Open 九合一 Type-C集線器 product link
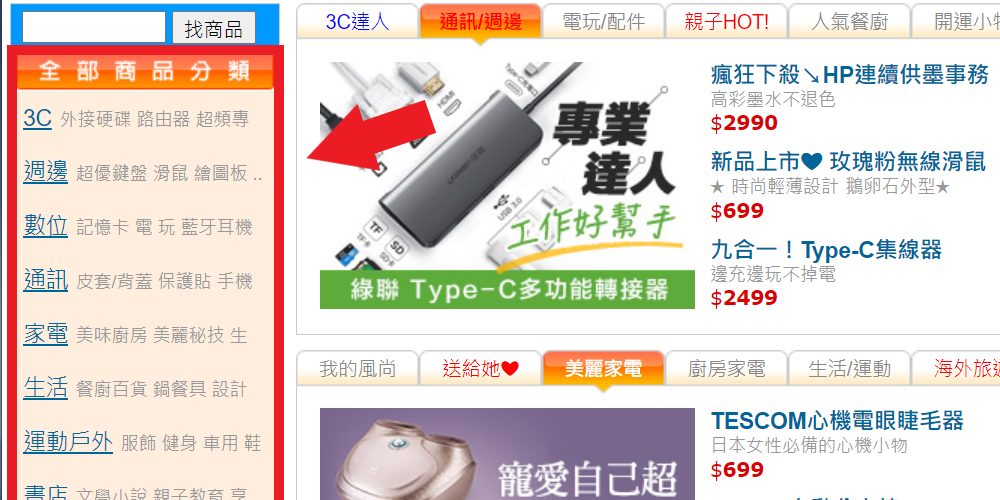The width and height of the screenshot is (1000, 500). click(x=826, y=249)
